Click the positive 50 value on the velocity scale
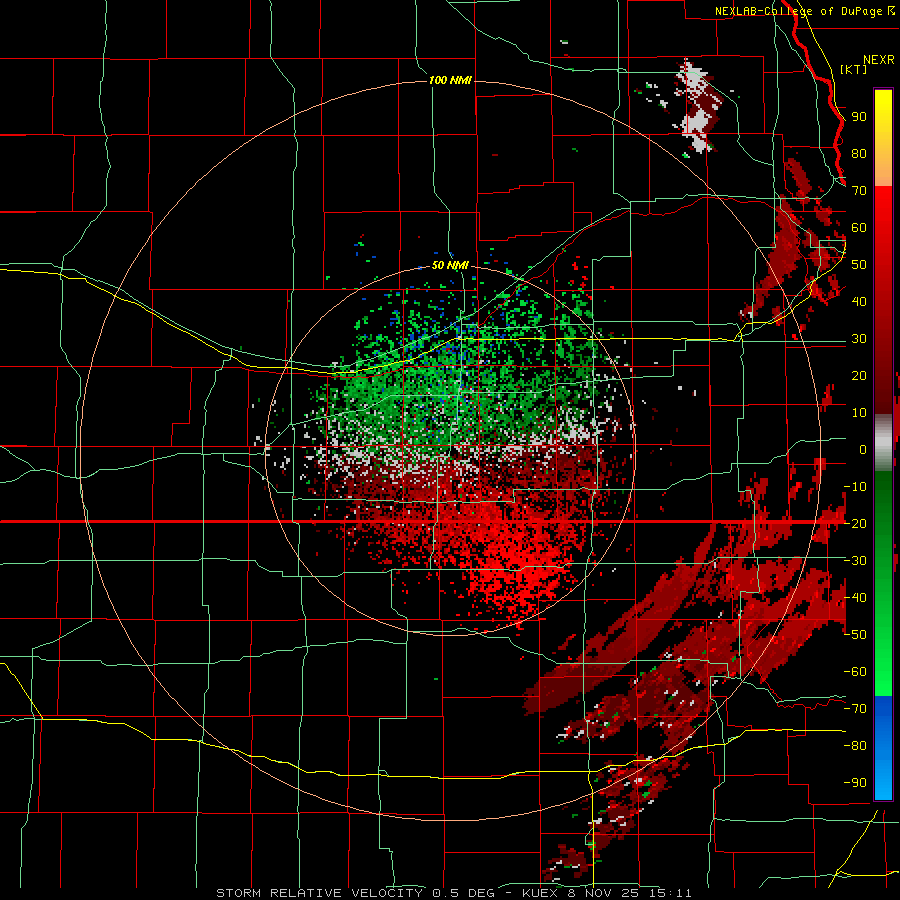The height and width of the screenshot is (900, 900). coord(859,265)
